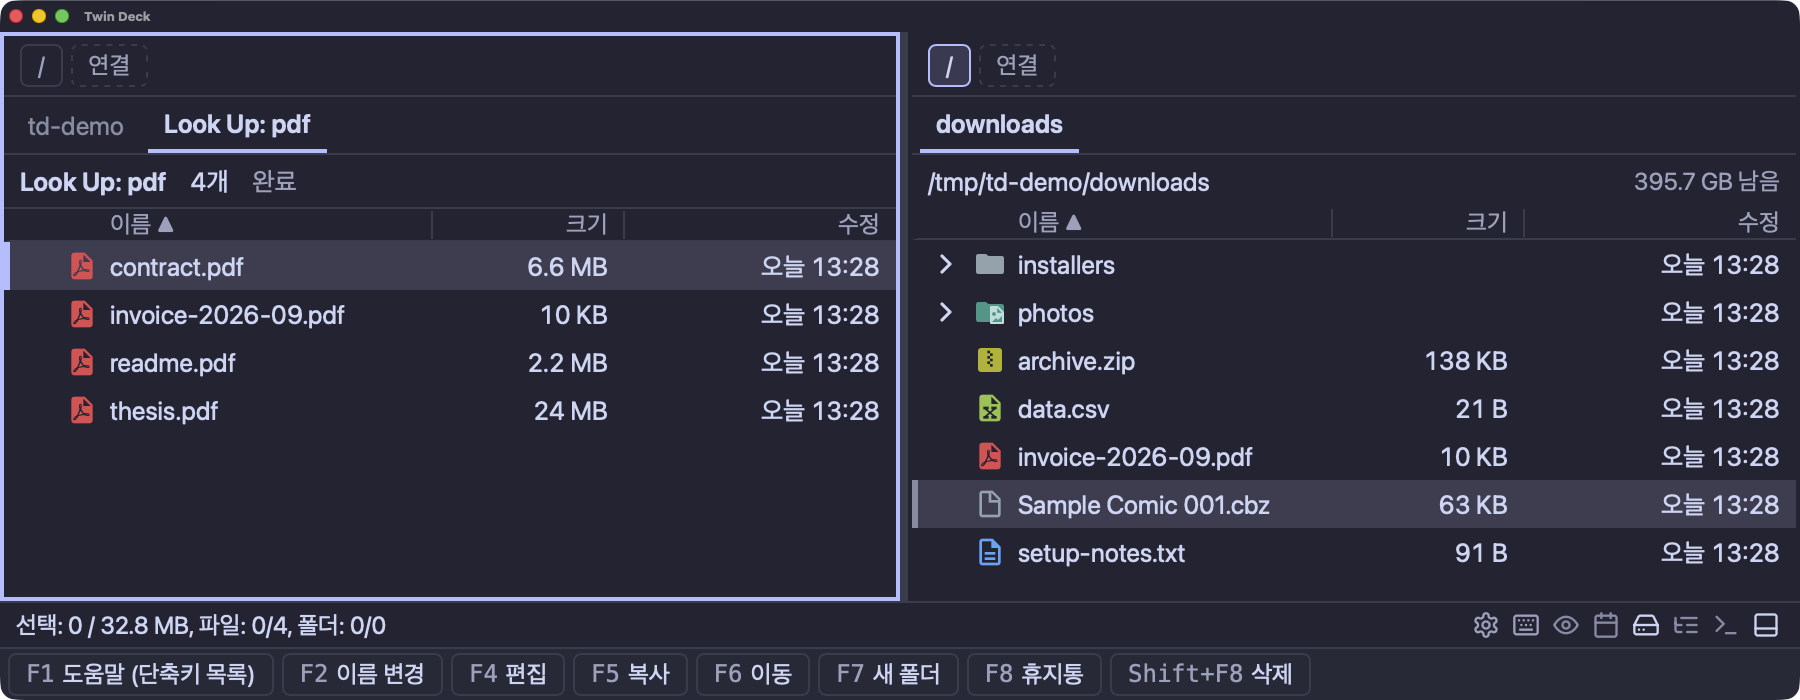The height and width of the screenshot is (700, 1800).
Task: Sort left pane by 크기 column
Action: (x=586, y=224)
